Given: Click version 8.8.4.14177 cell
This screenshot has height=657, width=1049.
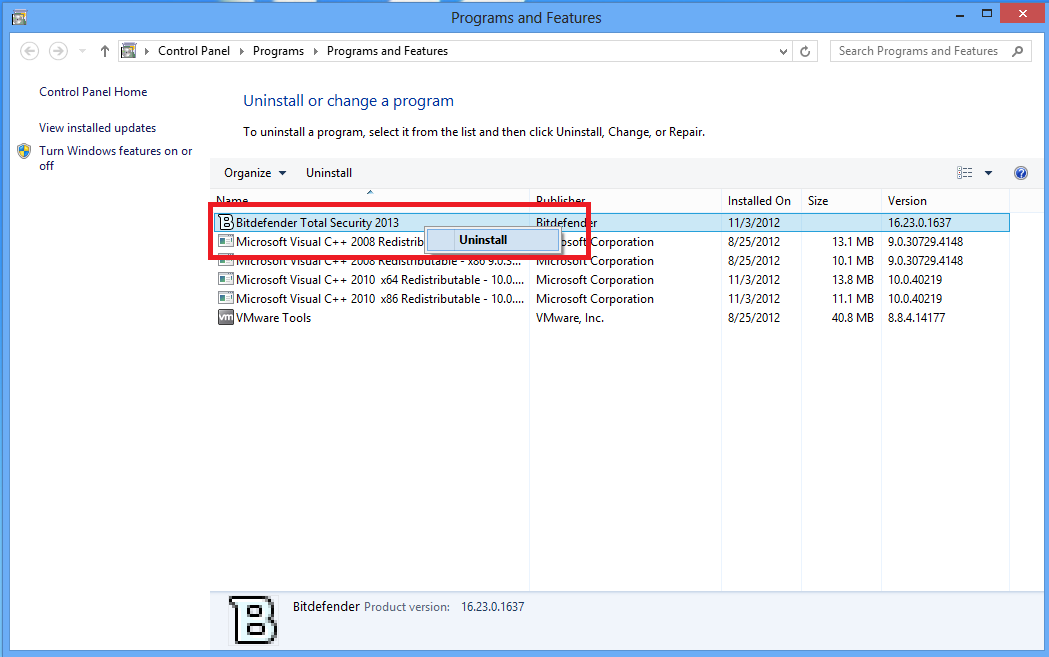Looking at the screenshot, I should [x=917, y=318].
